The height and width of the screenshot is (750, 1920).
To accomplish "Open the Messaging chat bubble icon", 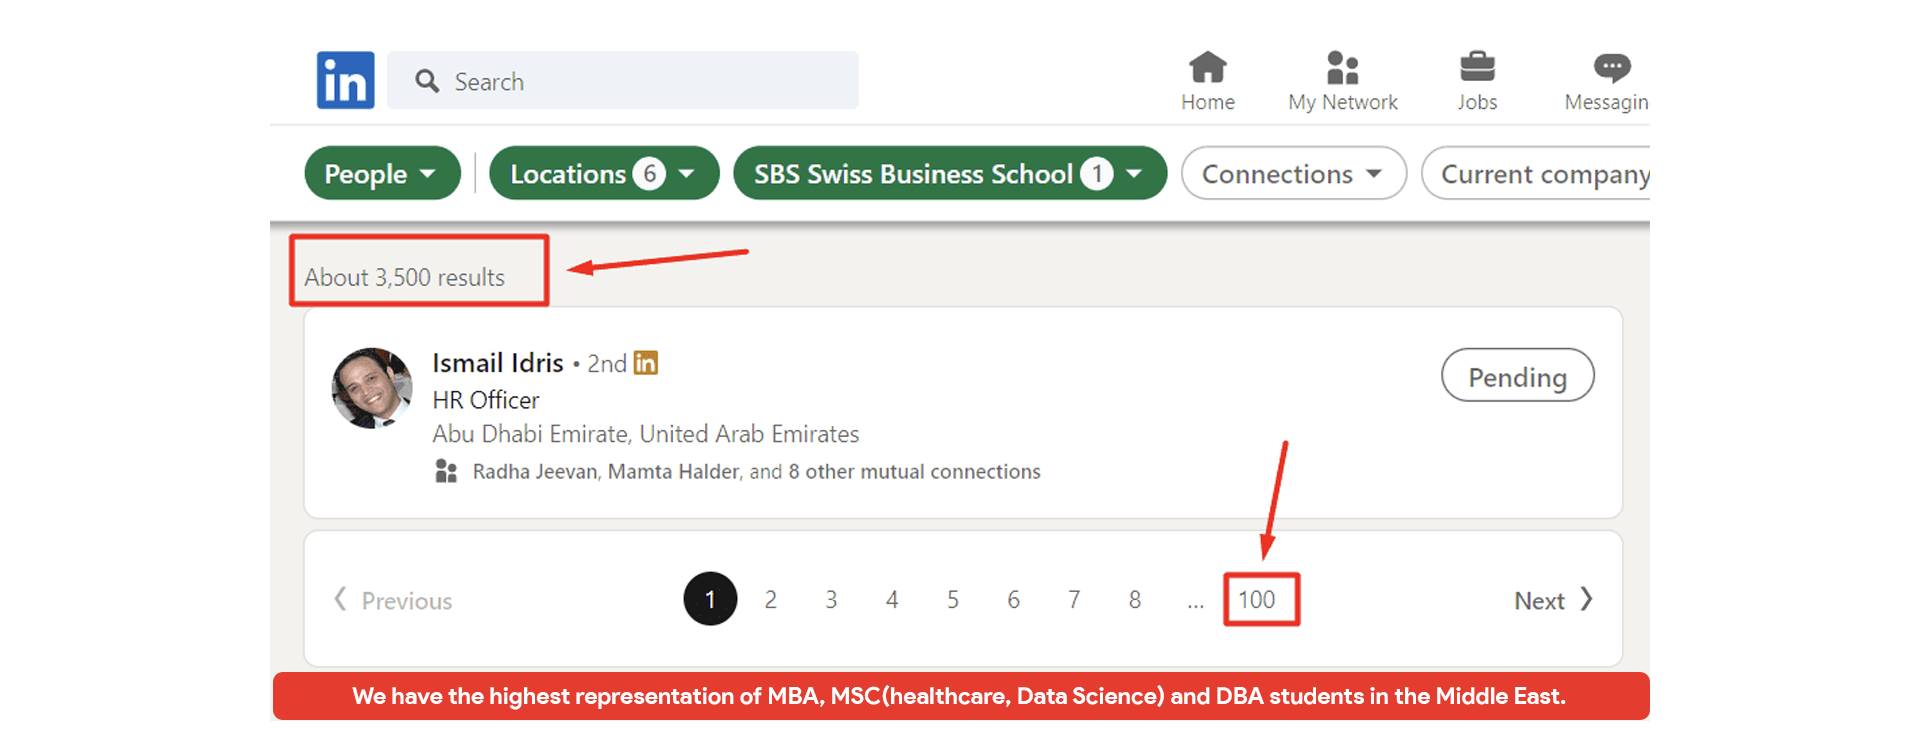I will tap(1611, 68).
